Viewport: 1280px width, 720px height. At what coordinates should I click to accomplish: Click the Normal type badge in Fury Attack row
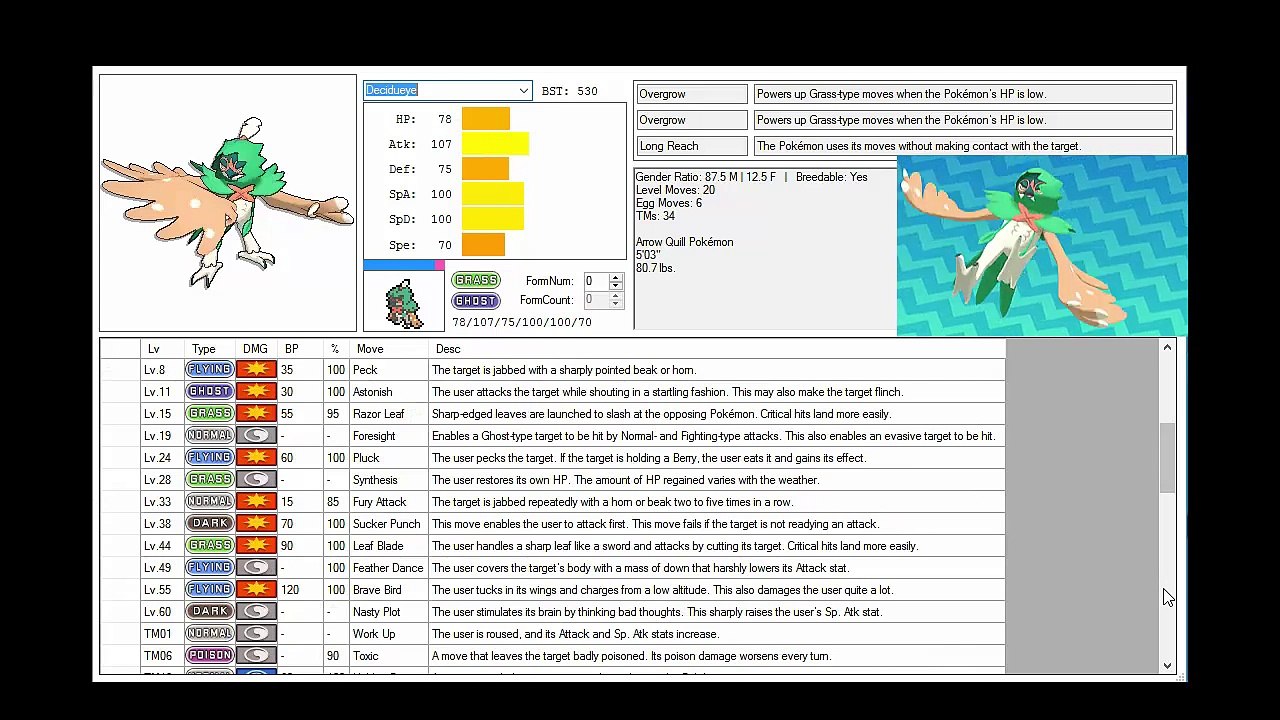[x=209, y=502]
